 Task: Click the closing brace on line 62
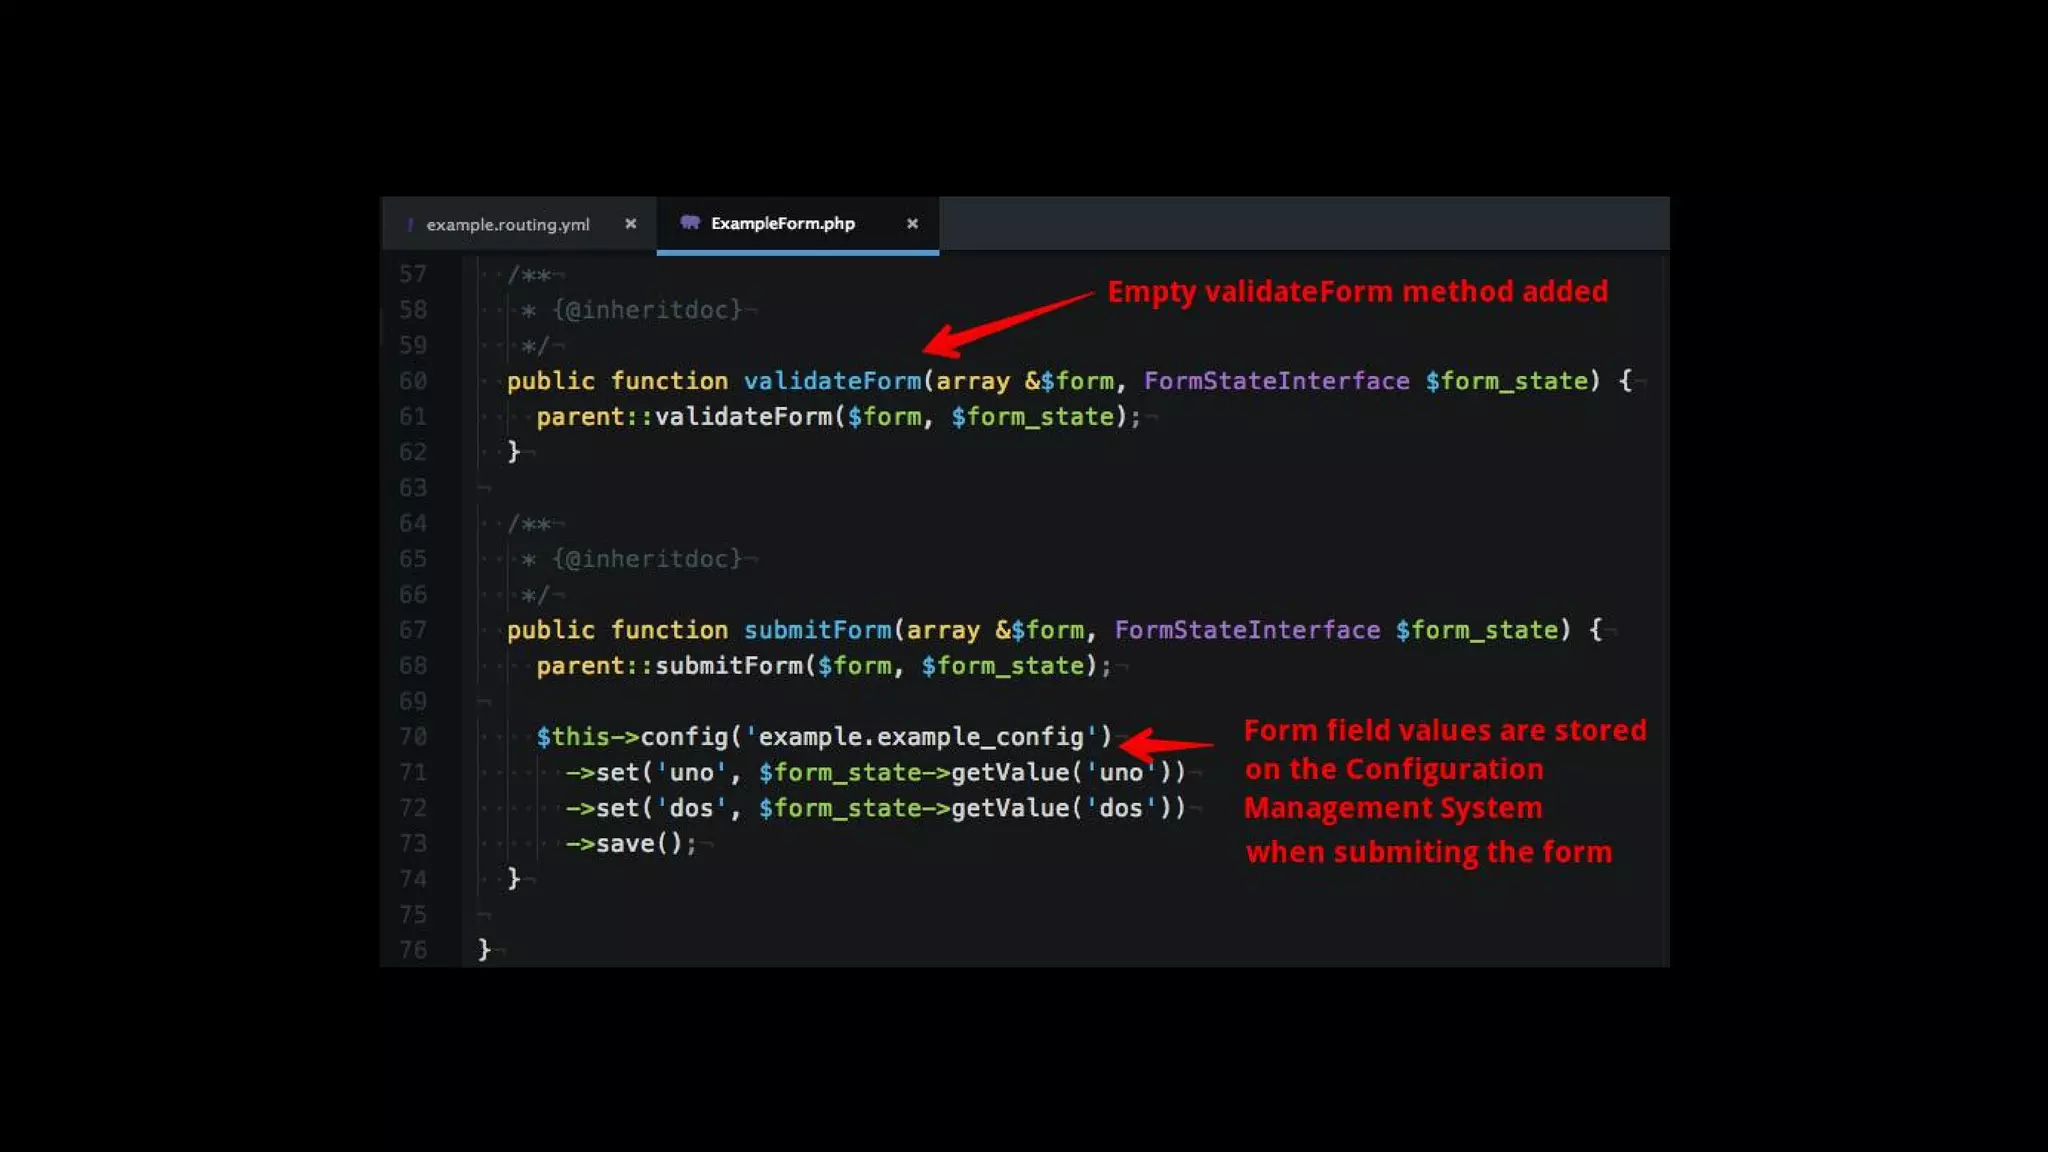point(513,452)
